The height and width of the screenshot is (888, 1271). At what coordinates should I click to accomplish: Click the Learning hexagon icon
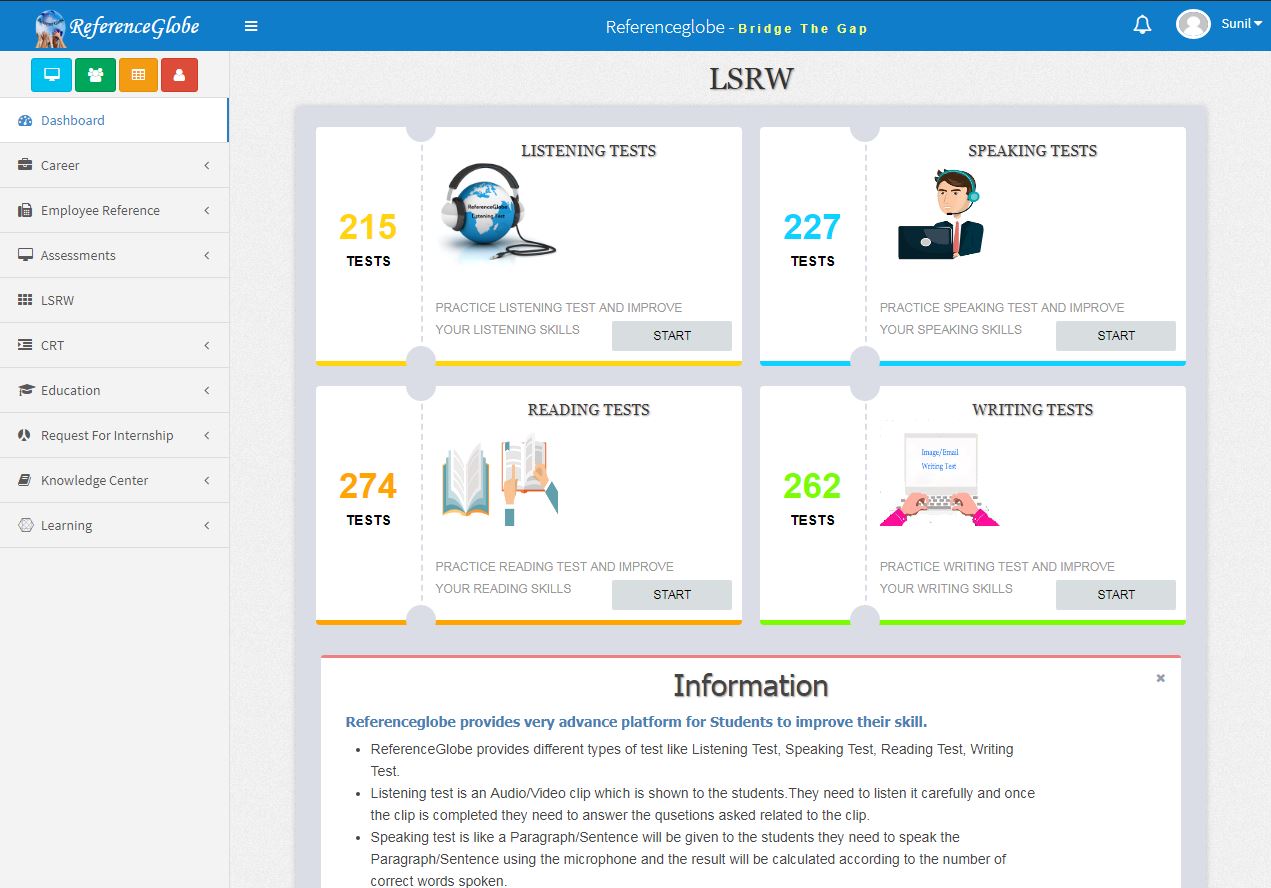coord(26,525)
